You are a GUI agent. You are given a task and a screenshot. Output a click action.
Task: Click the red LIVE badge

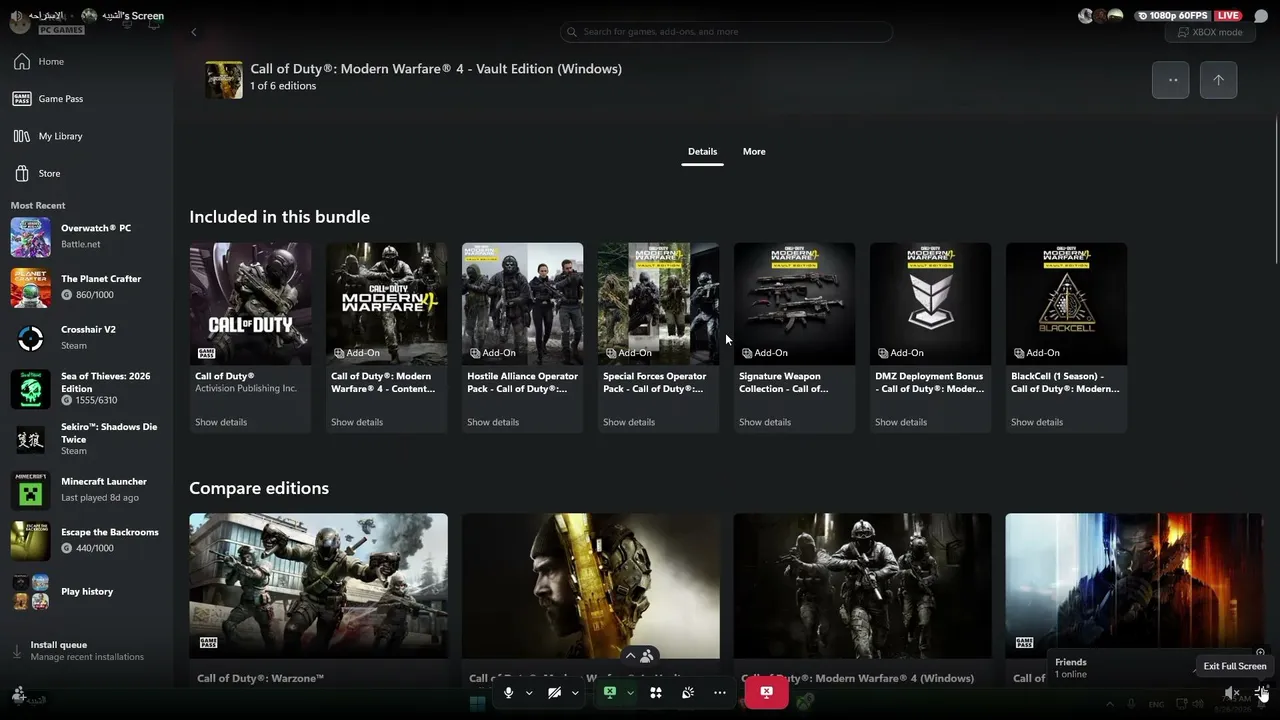[x=1228, y=16]
